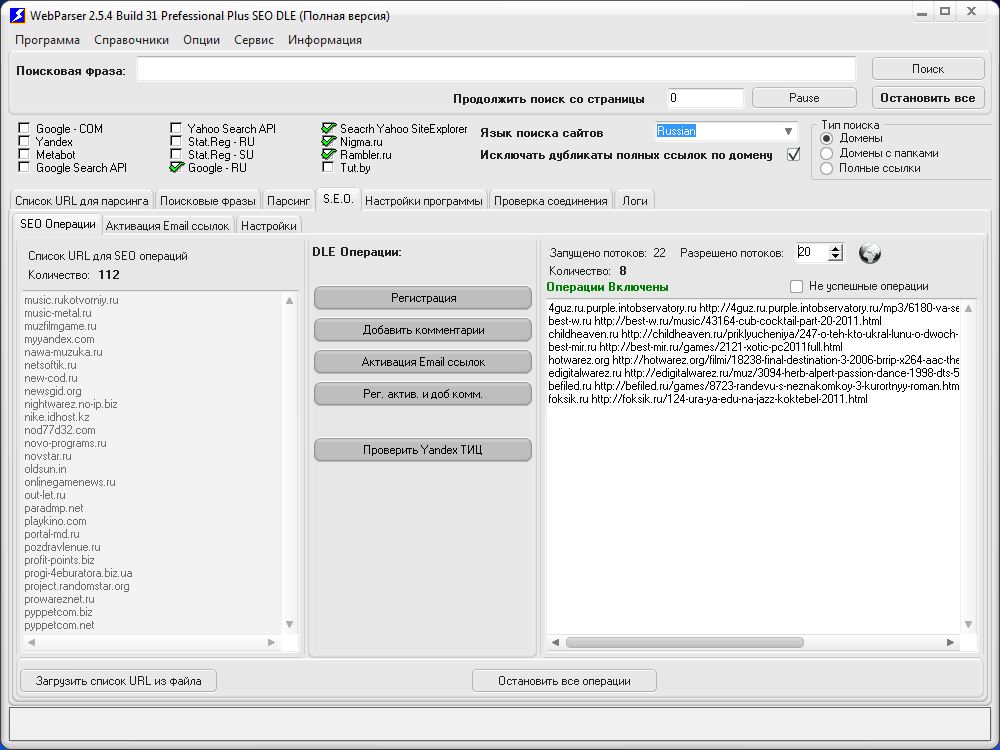Uncheck the Nigma.ru checkbox
Screen dimensions: 1000x750
pos(328,141)
